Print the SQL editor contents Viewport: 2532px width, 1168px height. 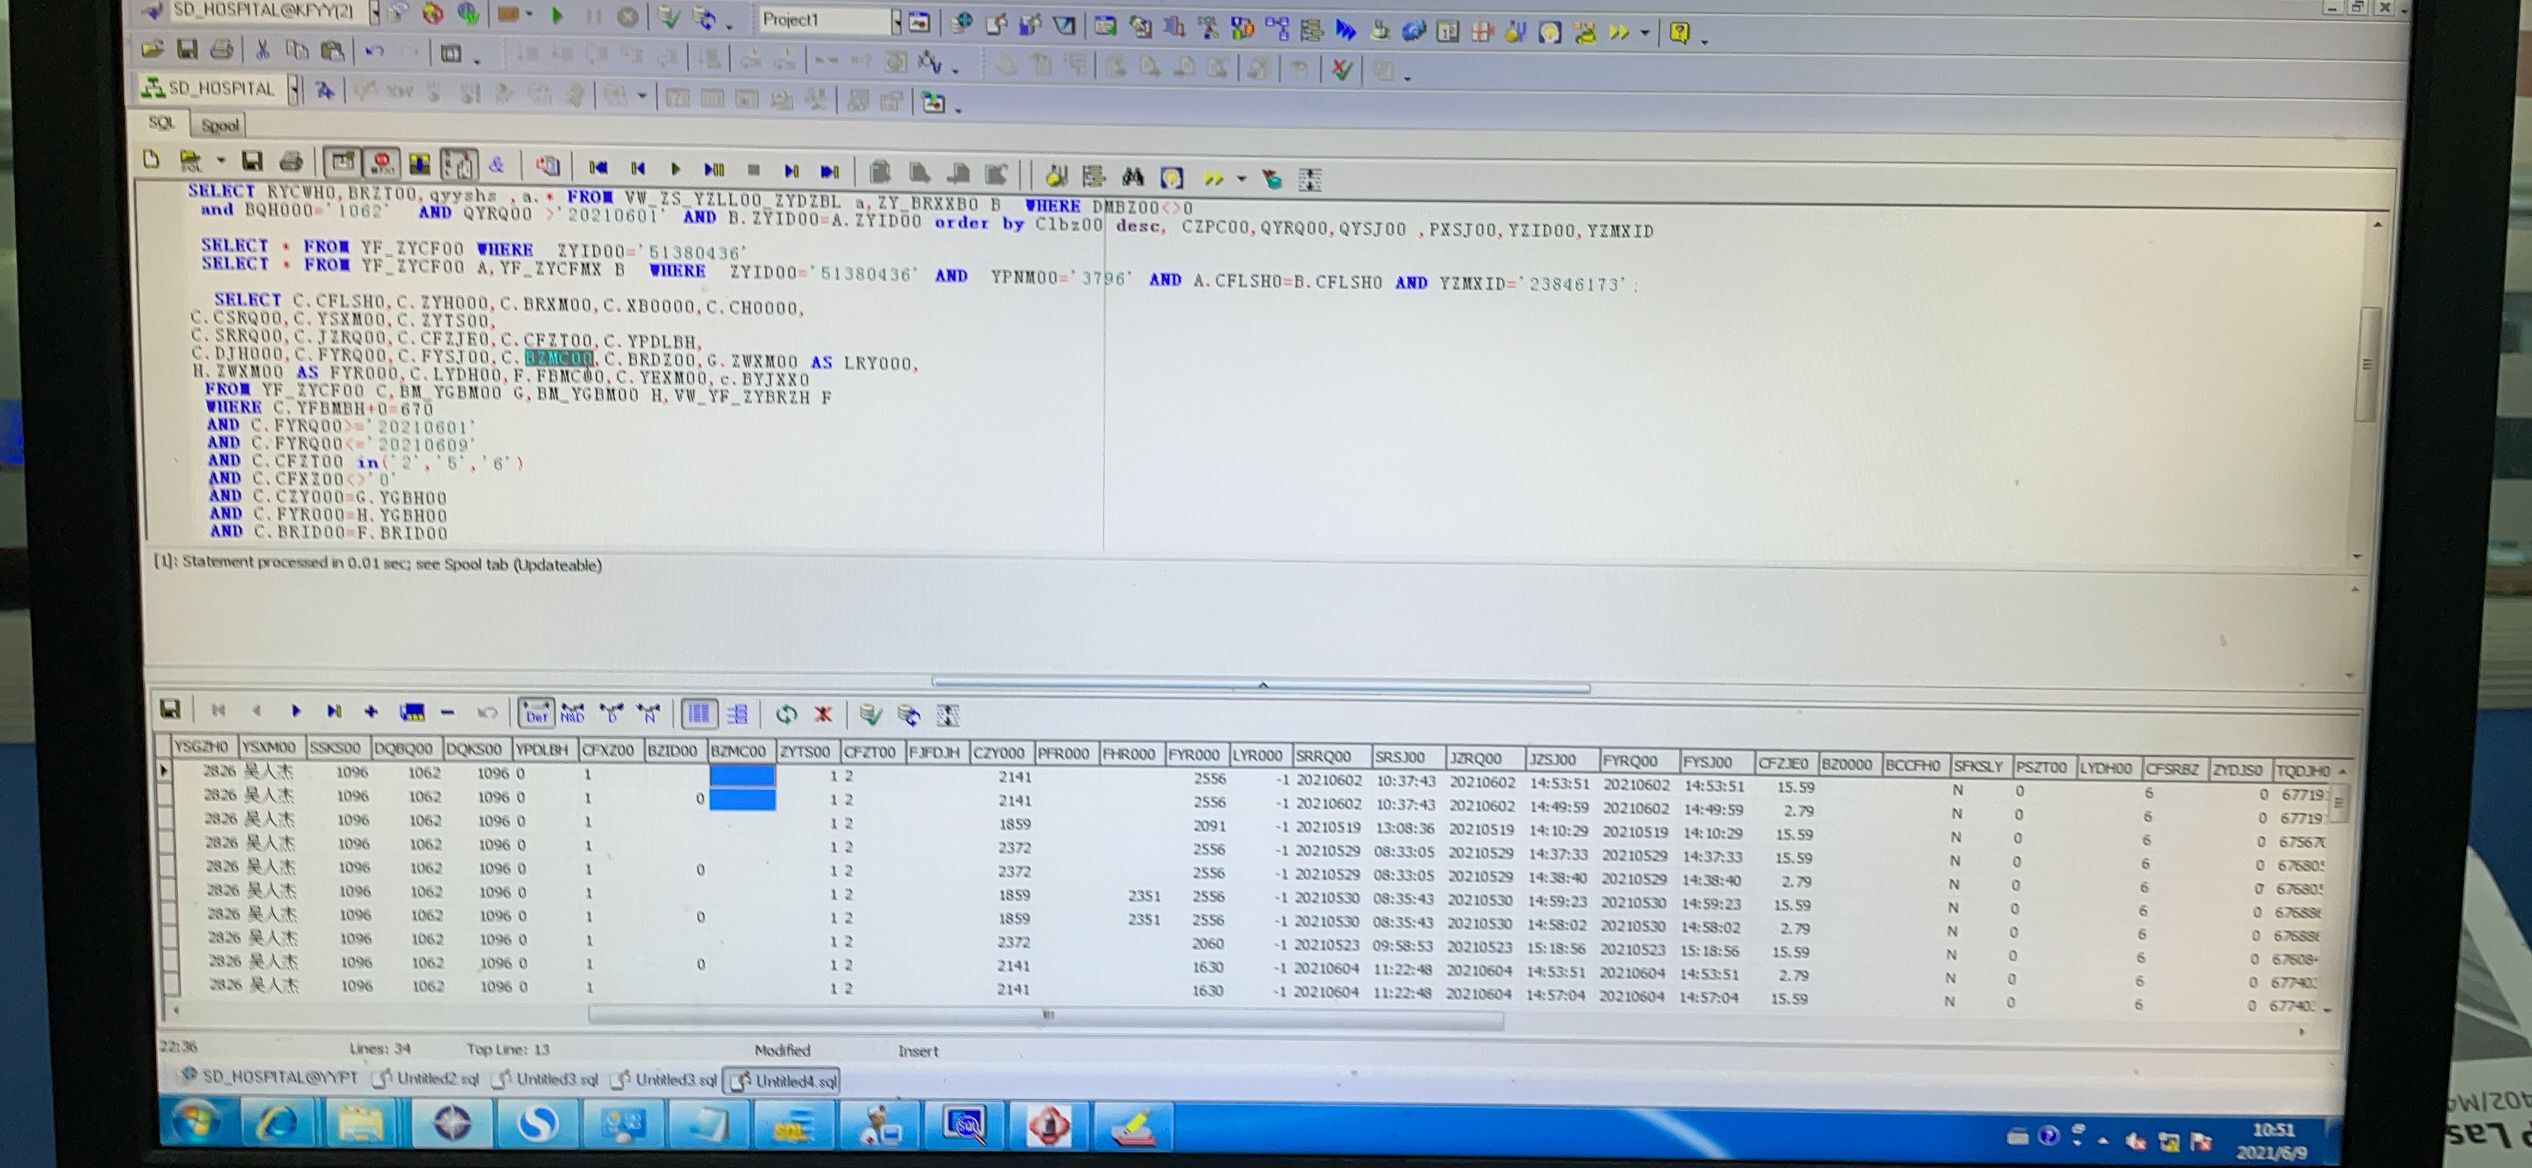coord(291,161)
